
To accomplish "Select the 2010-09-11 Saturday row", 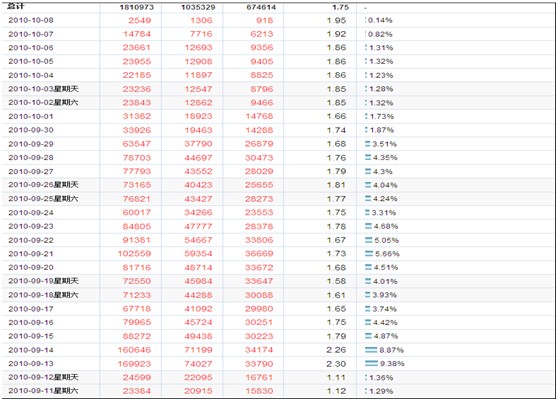I will (278, 391).
